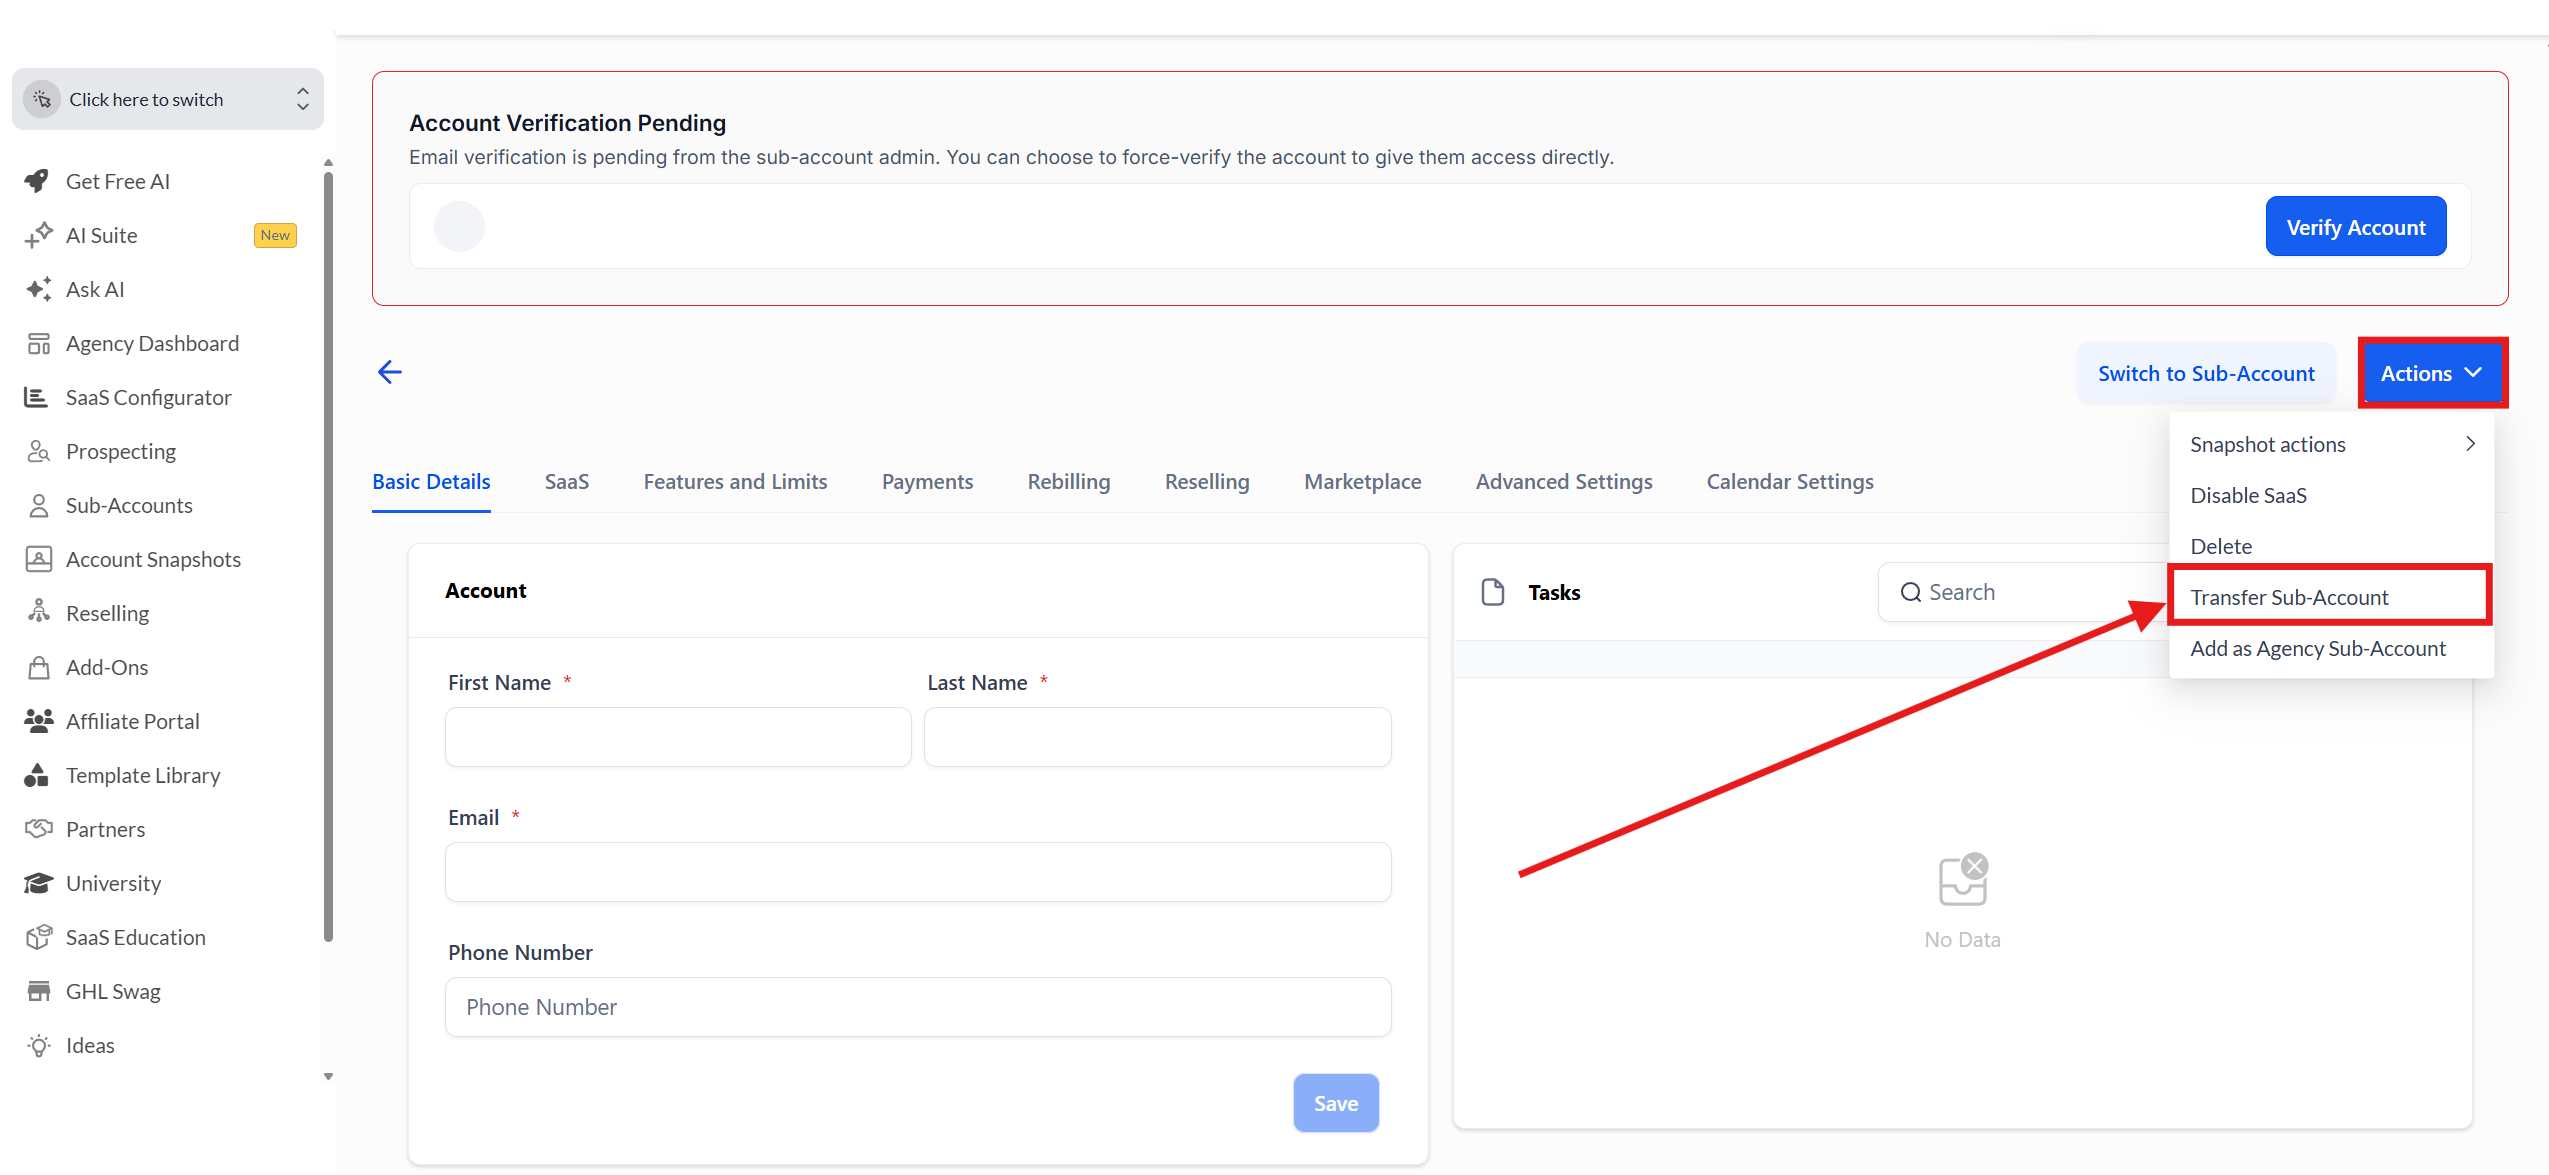Click the Template Library shapes icon
Image resolution: width=2549 pixels, height=1175 pixels.
coord(38,775)
